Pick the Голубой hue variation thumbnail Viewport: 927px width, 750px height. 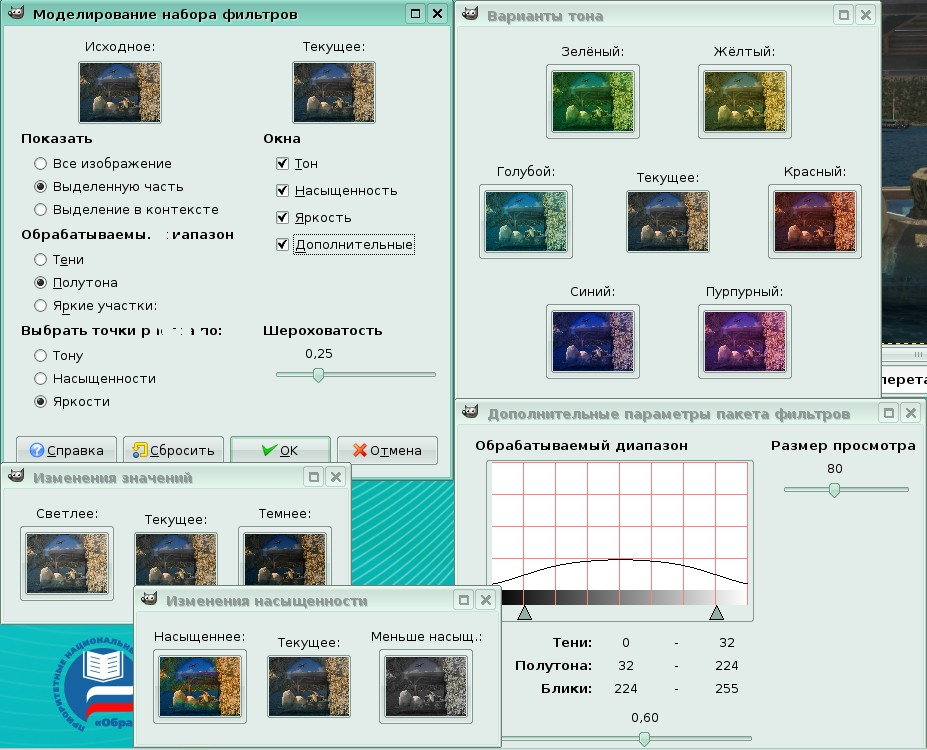click(526, 222)
